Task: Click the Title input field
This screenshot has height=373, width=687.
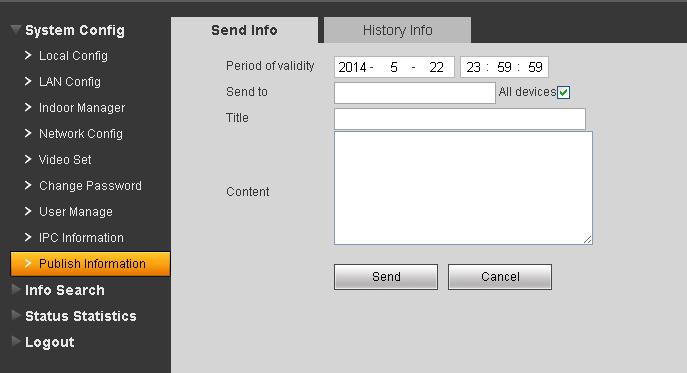Action: [460, 119]
